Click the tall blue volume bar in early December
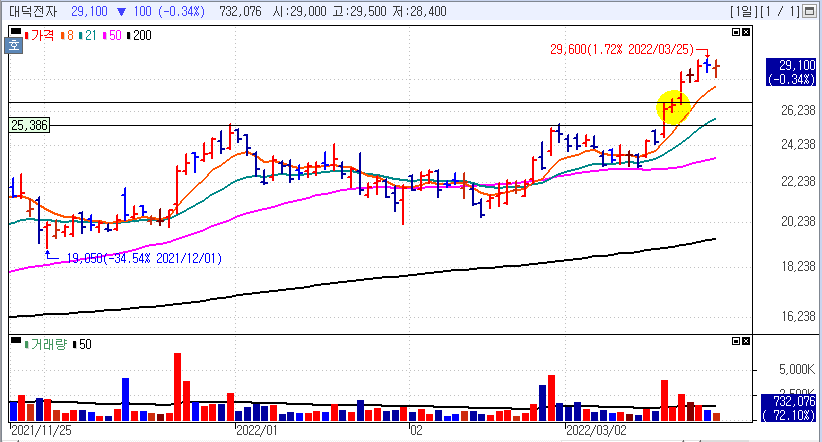Screen dimensions: 822x442 [x=125, y=400]
